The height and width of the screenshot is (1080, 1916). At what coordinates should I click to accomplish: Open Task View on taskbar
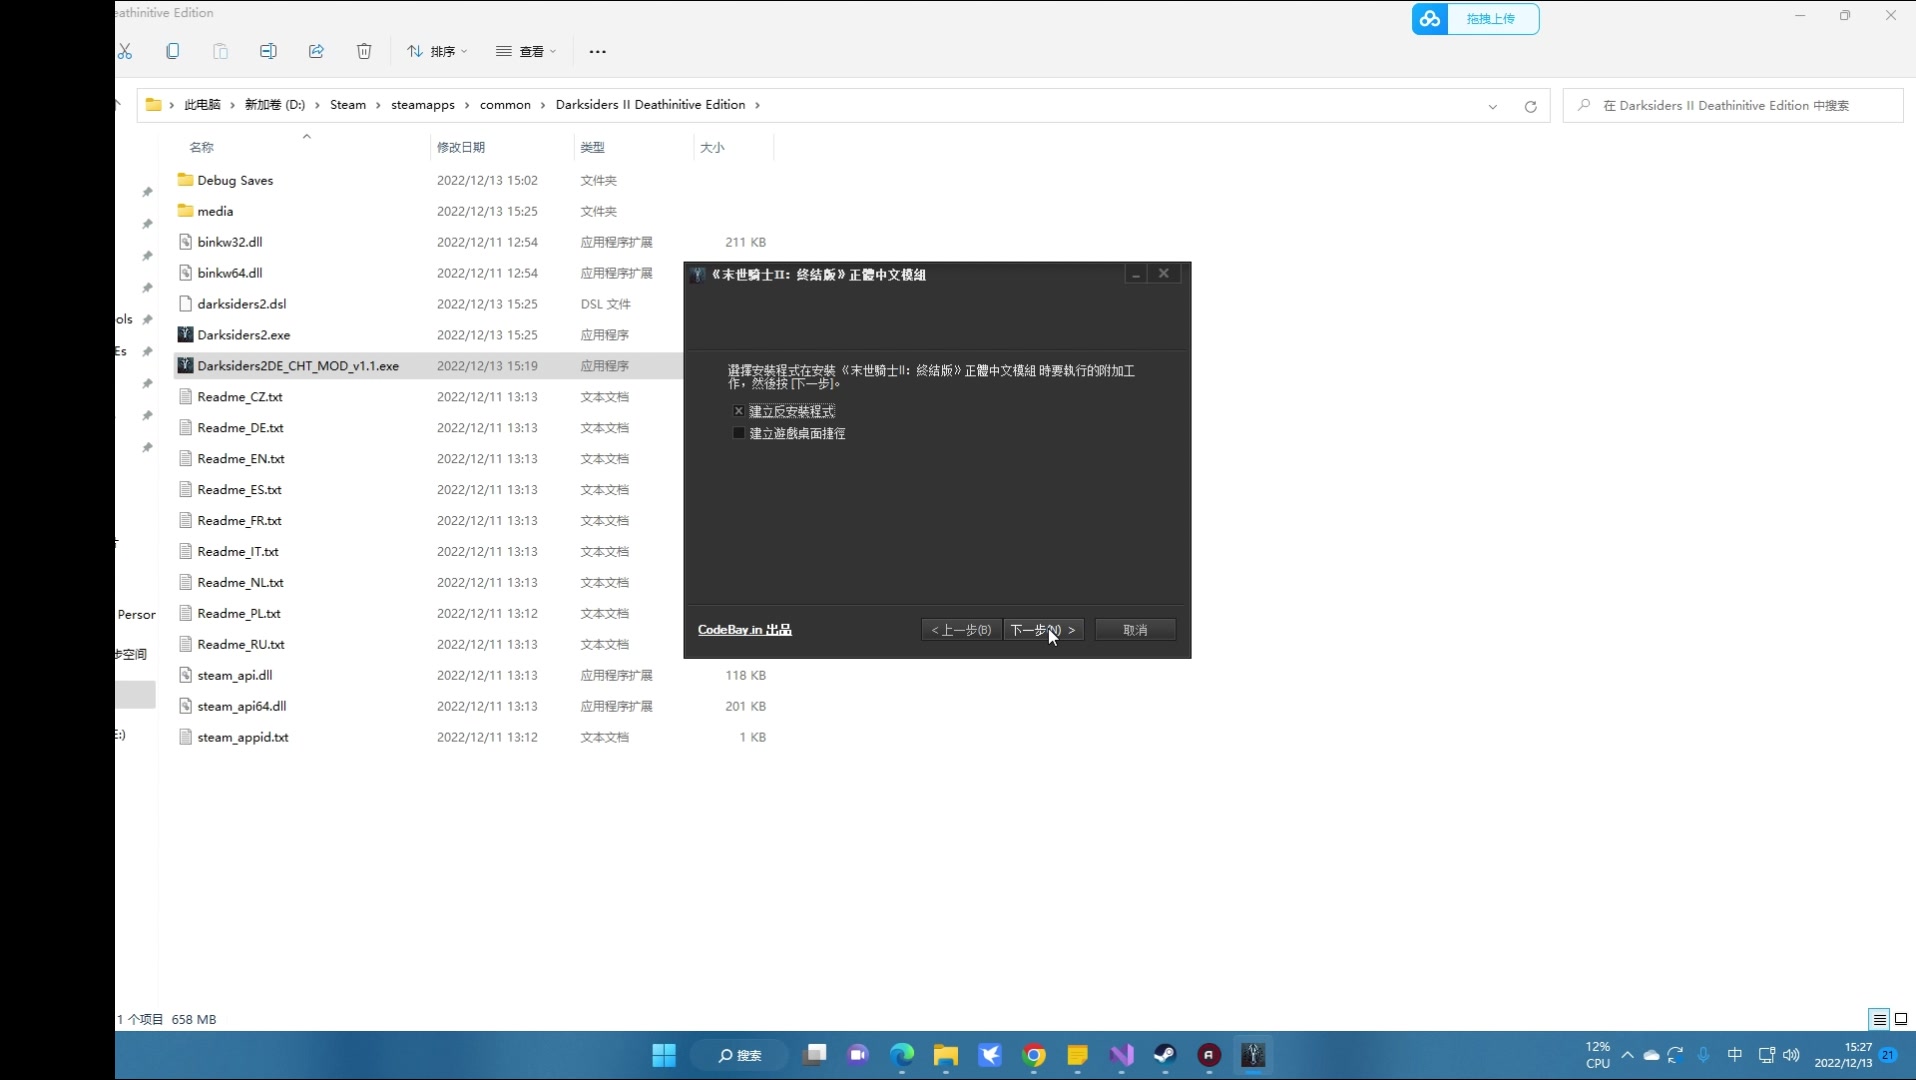pos(816,1055)
